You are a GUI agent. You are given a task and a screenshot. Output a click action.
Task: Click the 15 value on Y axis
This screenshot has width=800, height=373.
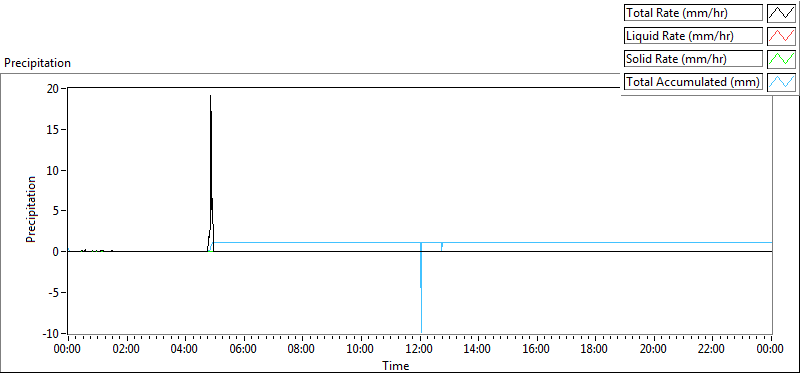click(53, 129)
